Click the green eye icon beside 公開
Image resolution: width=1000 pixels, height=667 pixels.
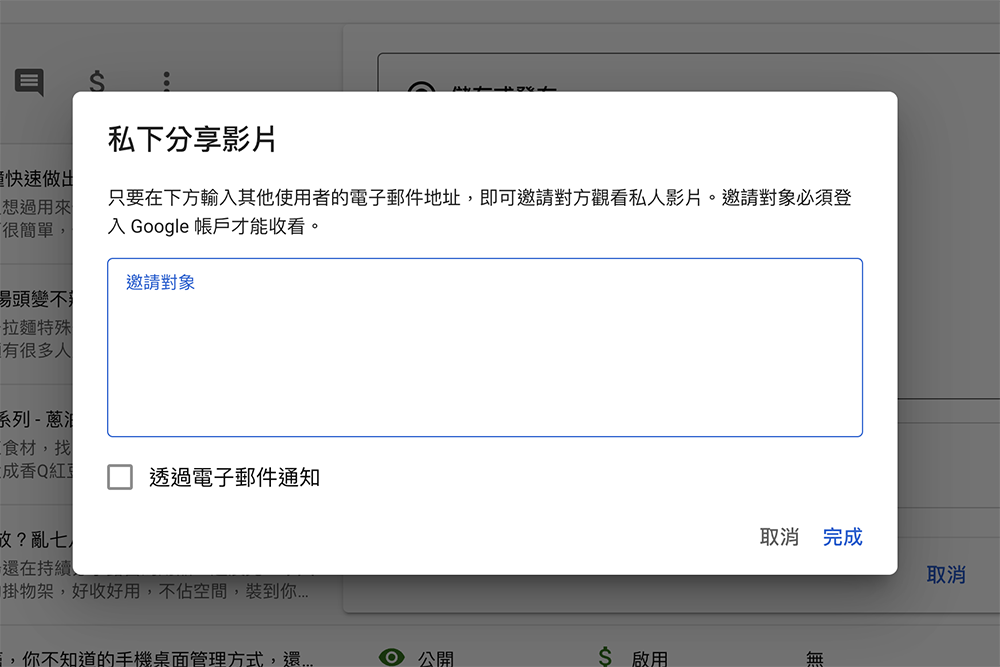tap(391, 657)
